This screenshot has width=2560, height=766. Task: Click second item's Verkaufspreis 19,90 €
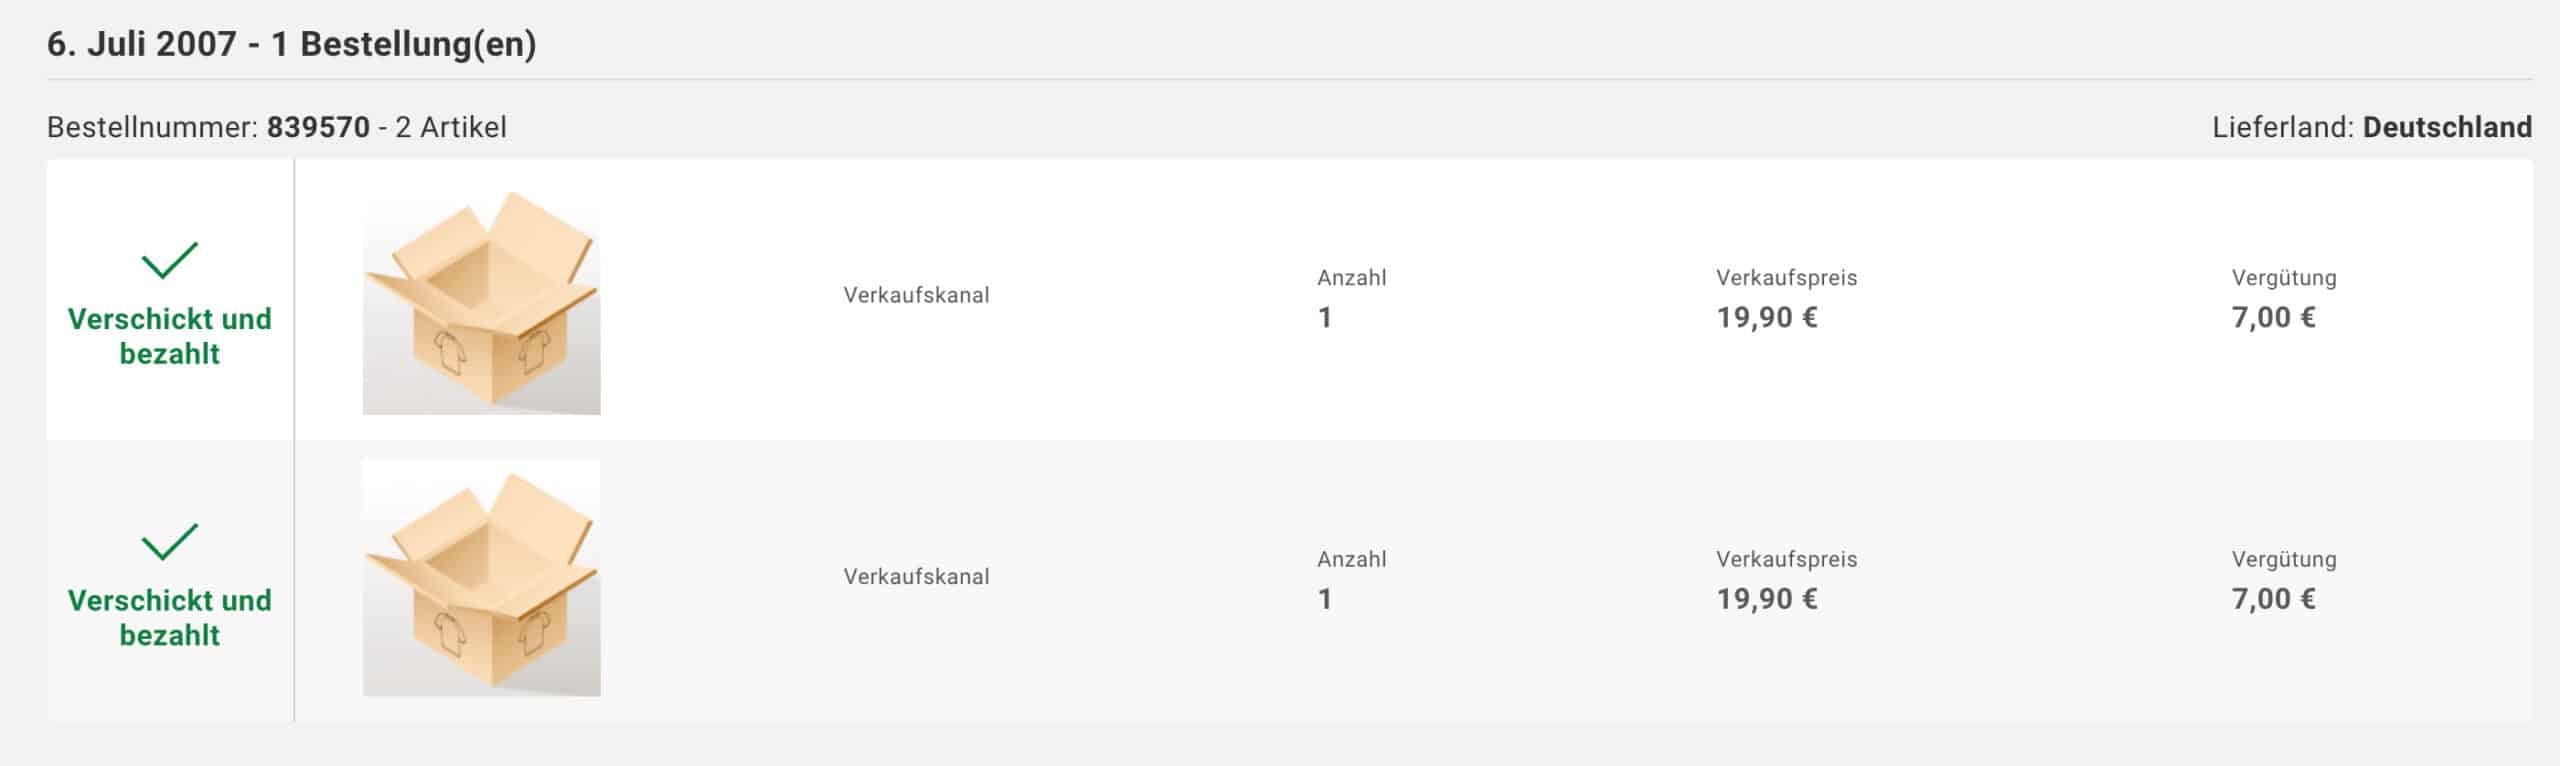click(x=1767, y=599)
